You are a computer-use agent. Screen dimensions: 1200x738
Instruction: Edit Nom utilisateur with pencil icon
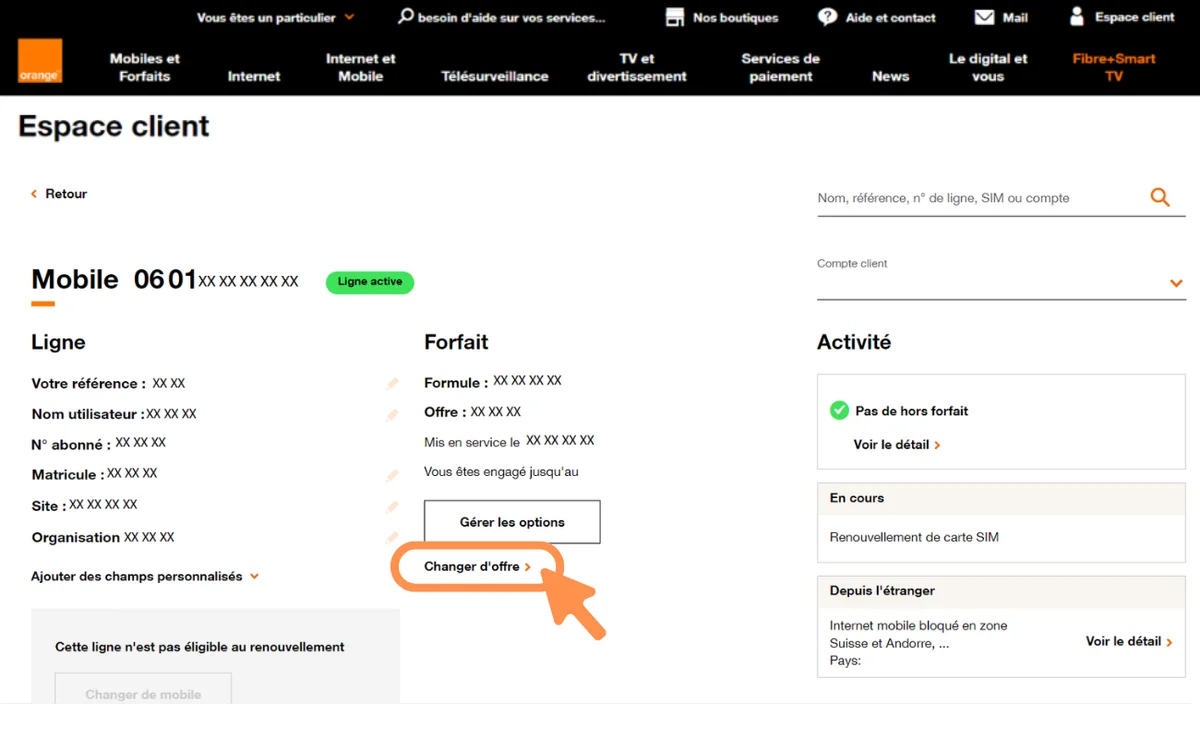(392, 415)
